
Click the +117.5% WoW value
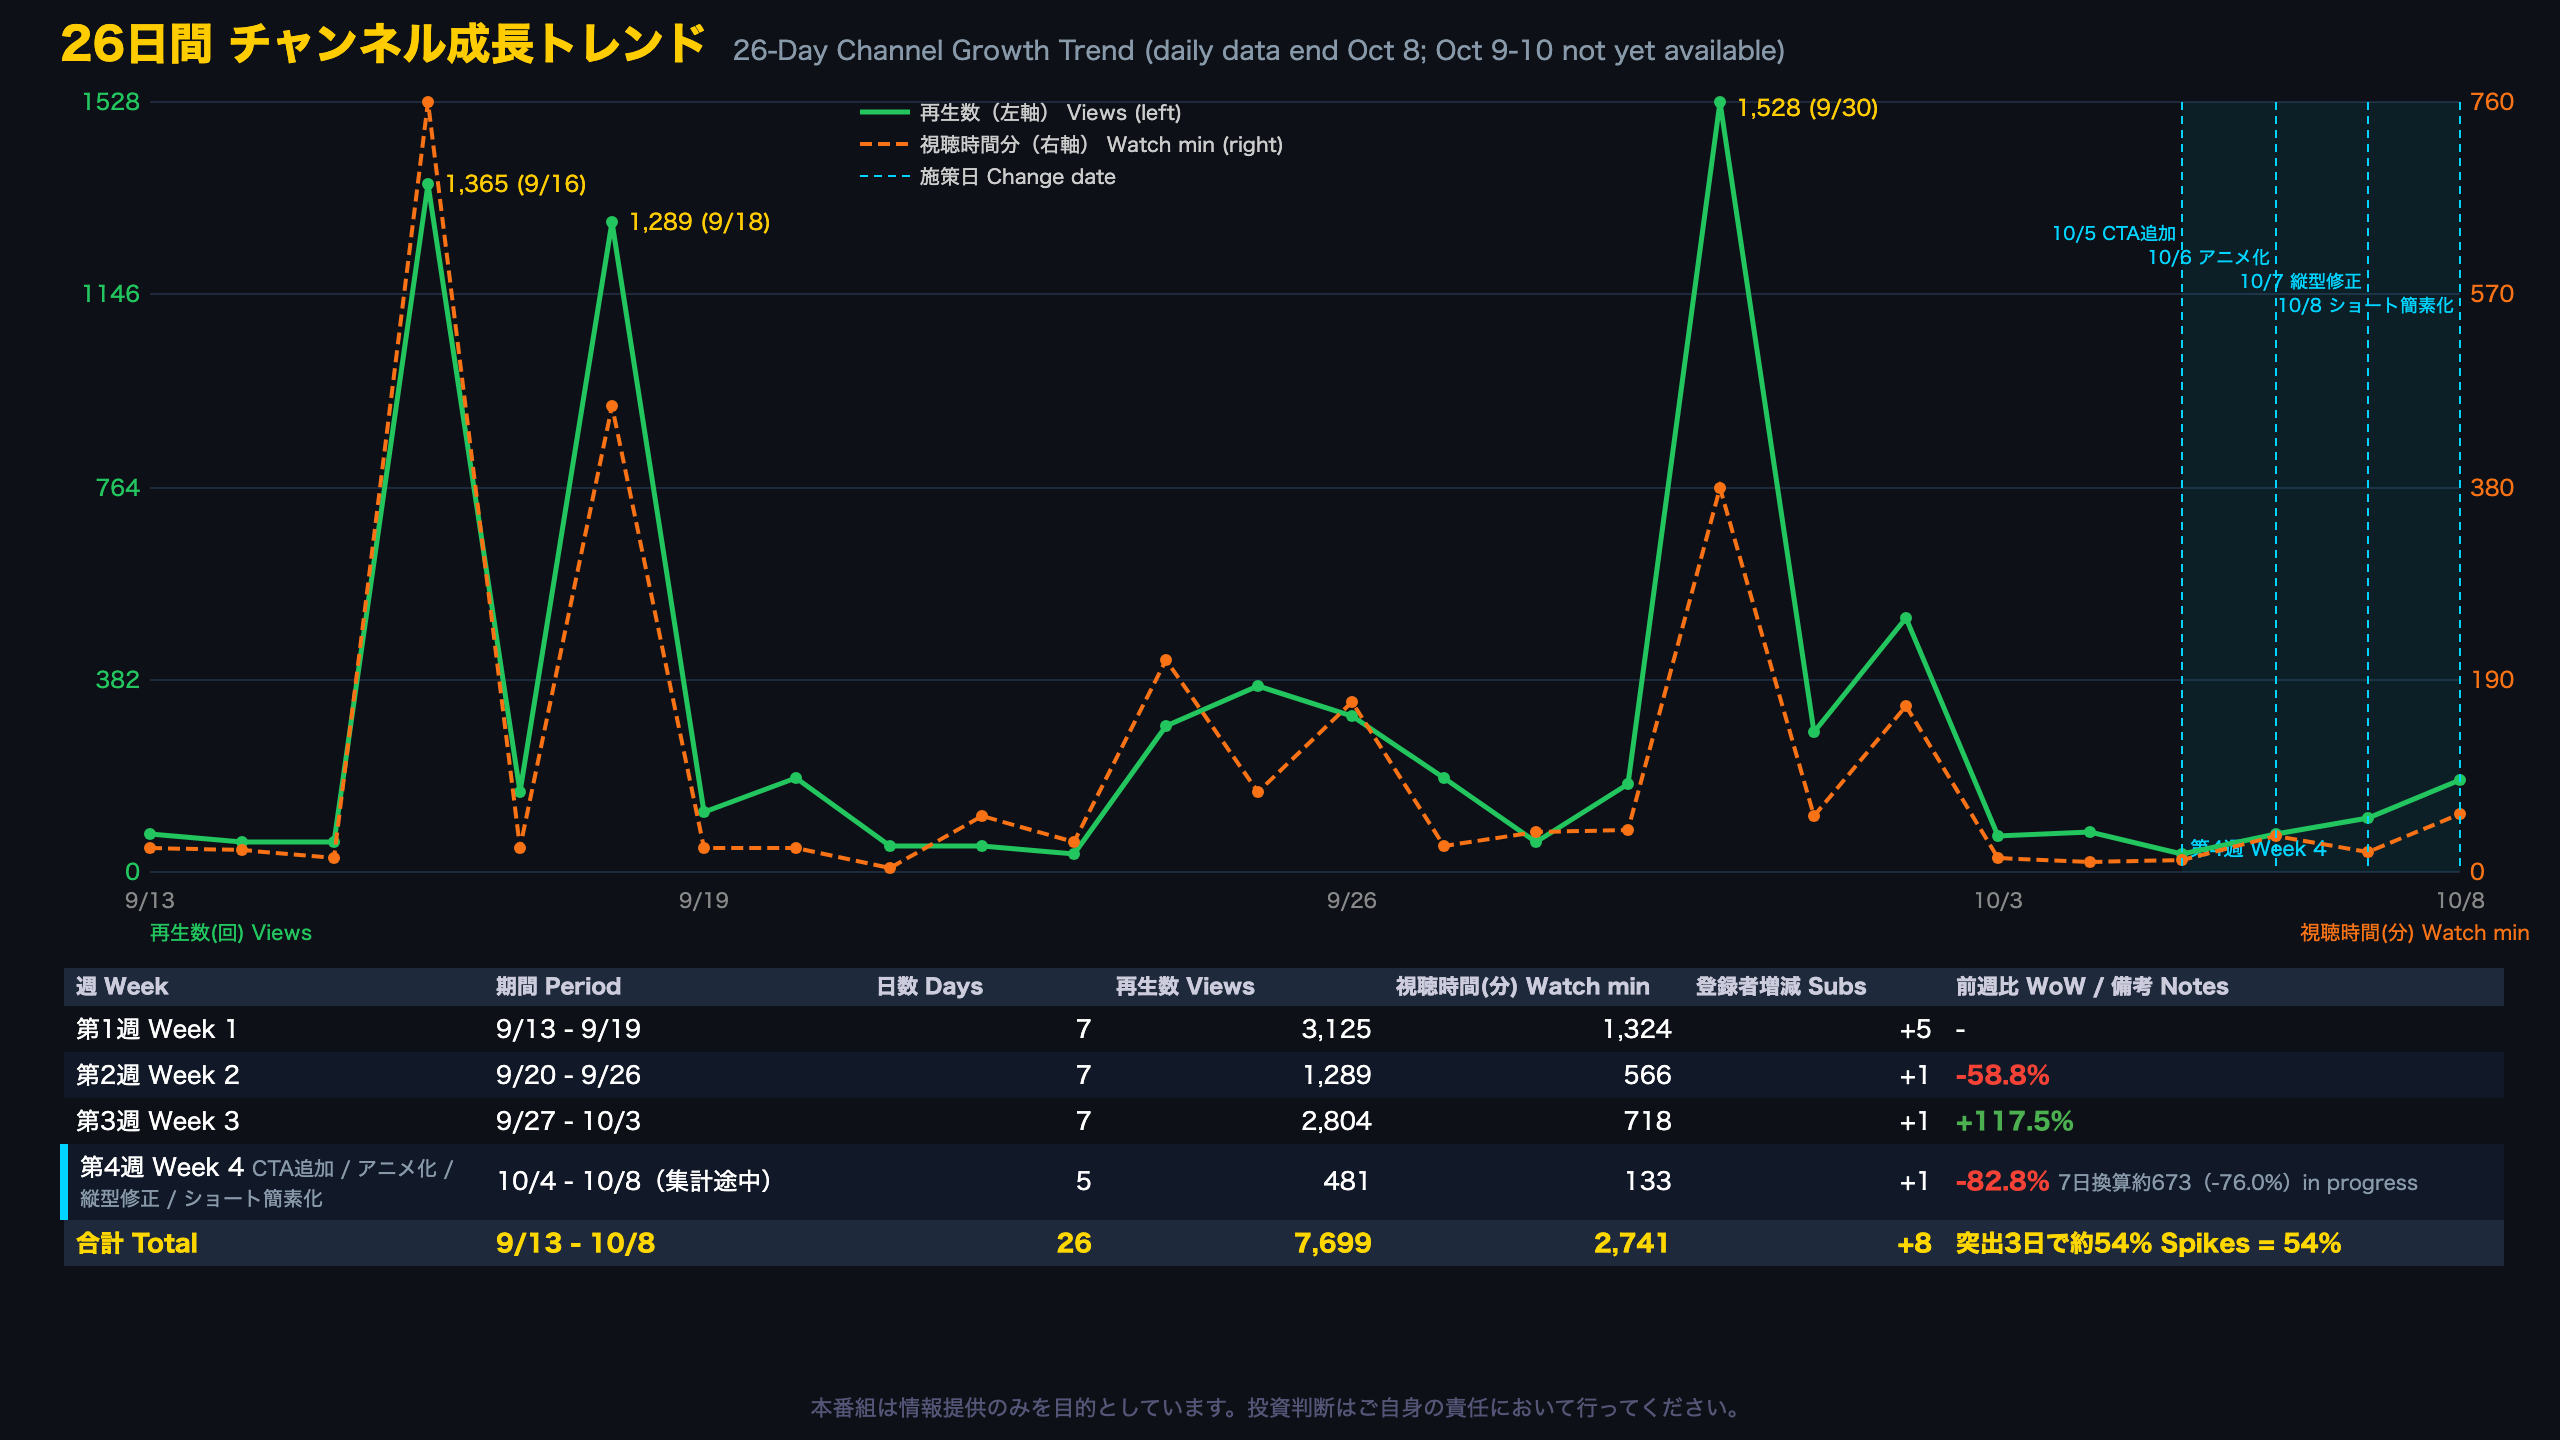(2014, 1121)
